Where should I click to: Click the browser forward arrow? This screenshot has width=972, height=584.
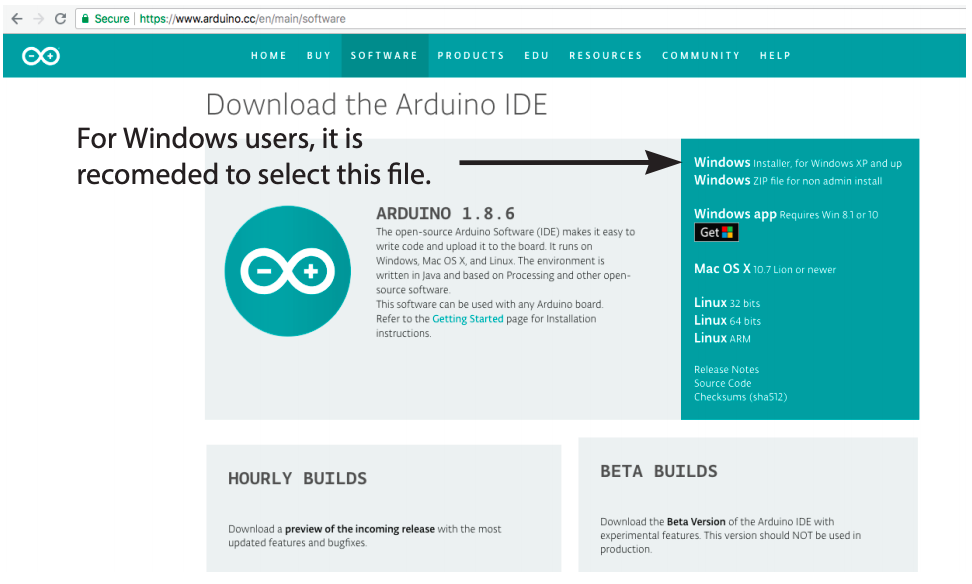(x=38, y=19)
